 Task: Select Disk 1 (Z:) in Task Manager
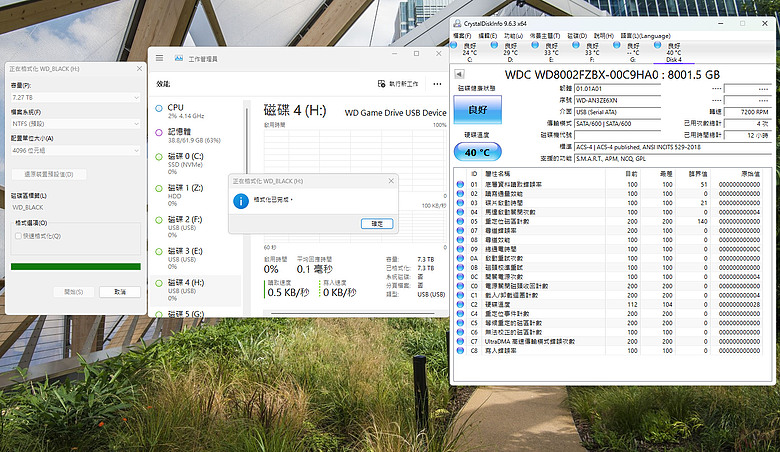coord(195,195)
